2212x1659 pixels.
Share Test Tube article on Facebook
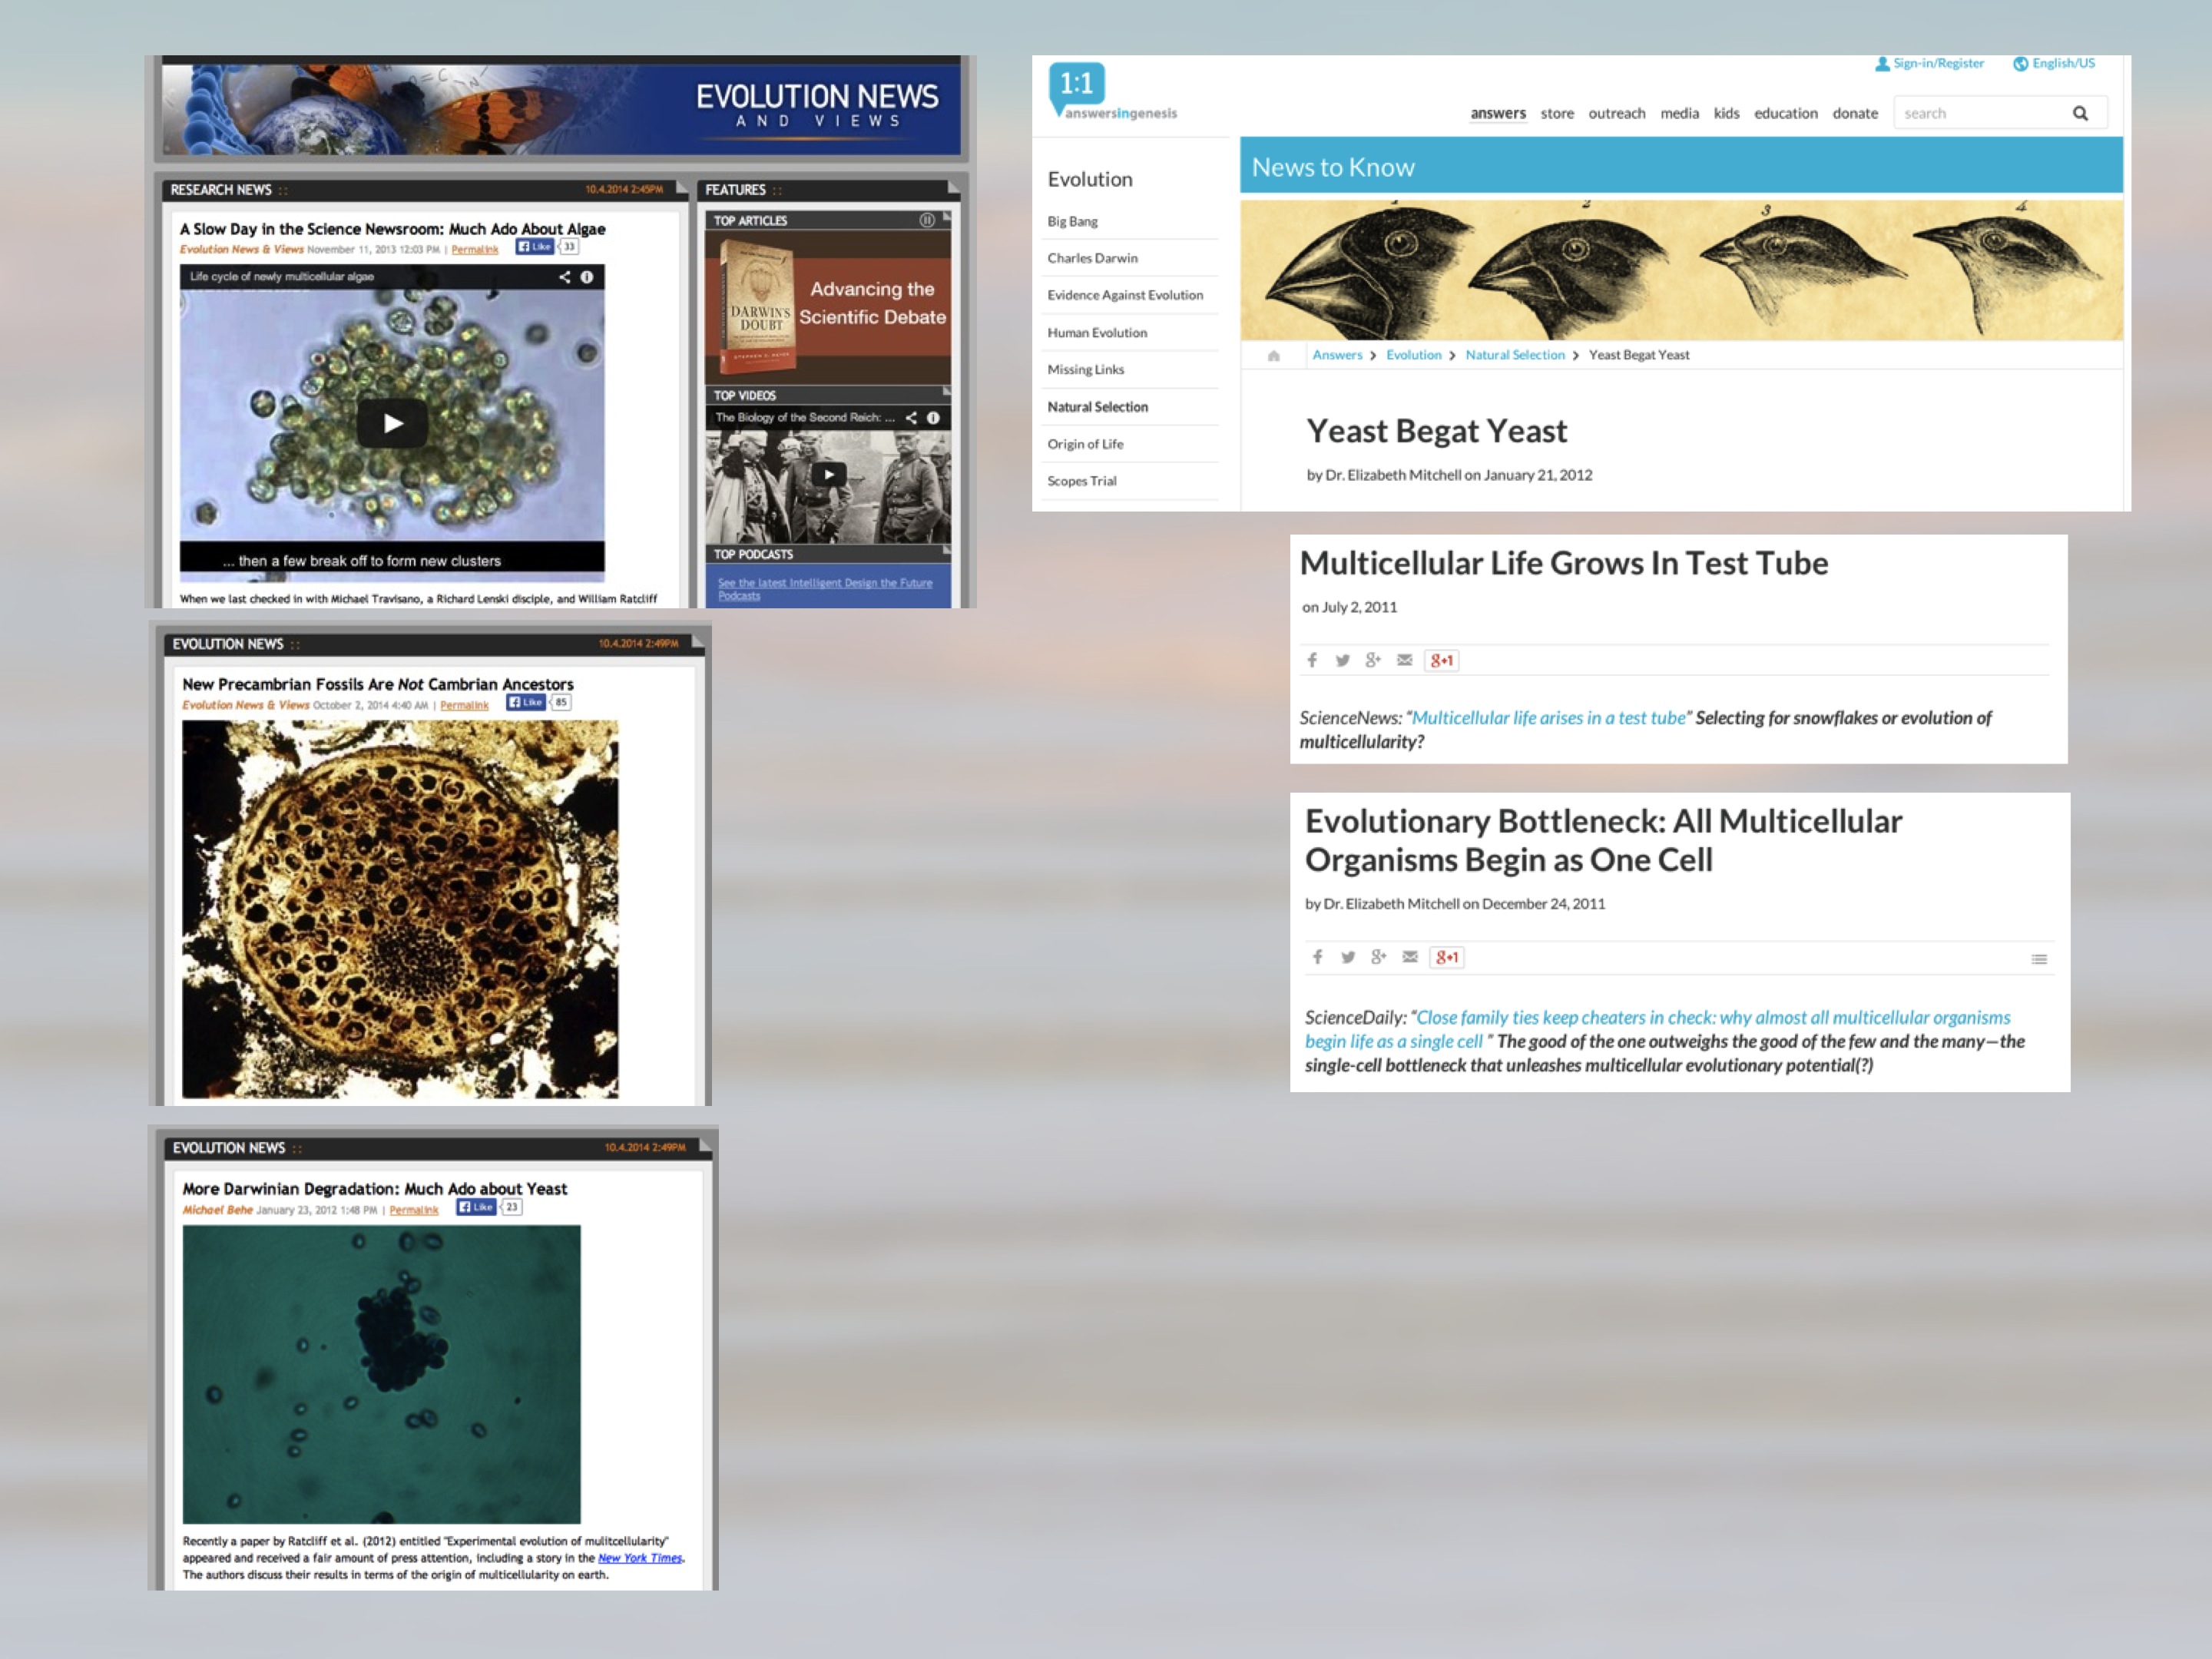(x=1312, y=660)
